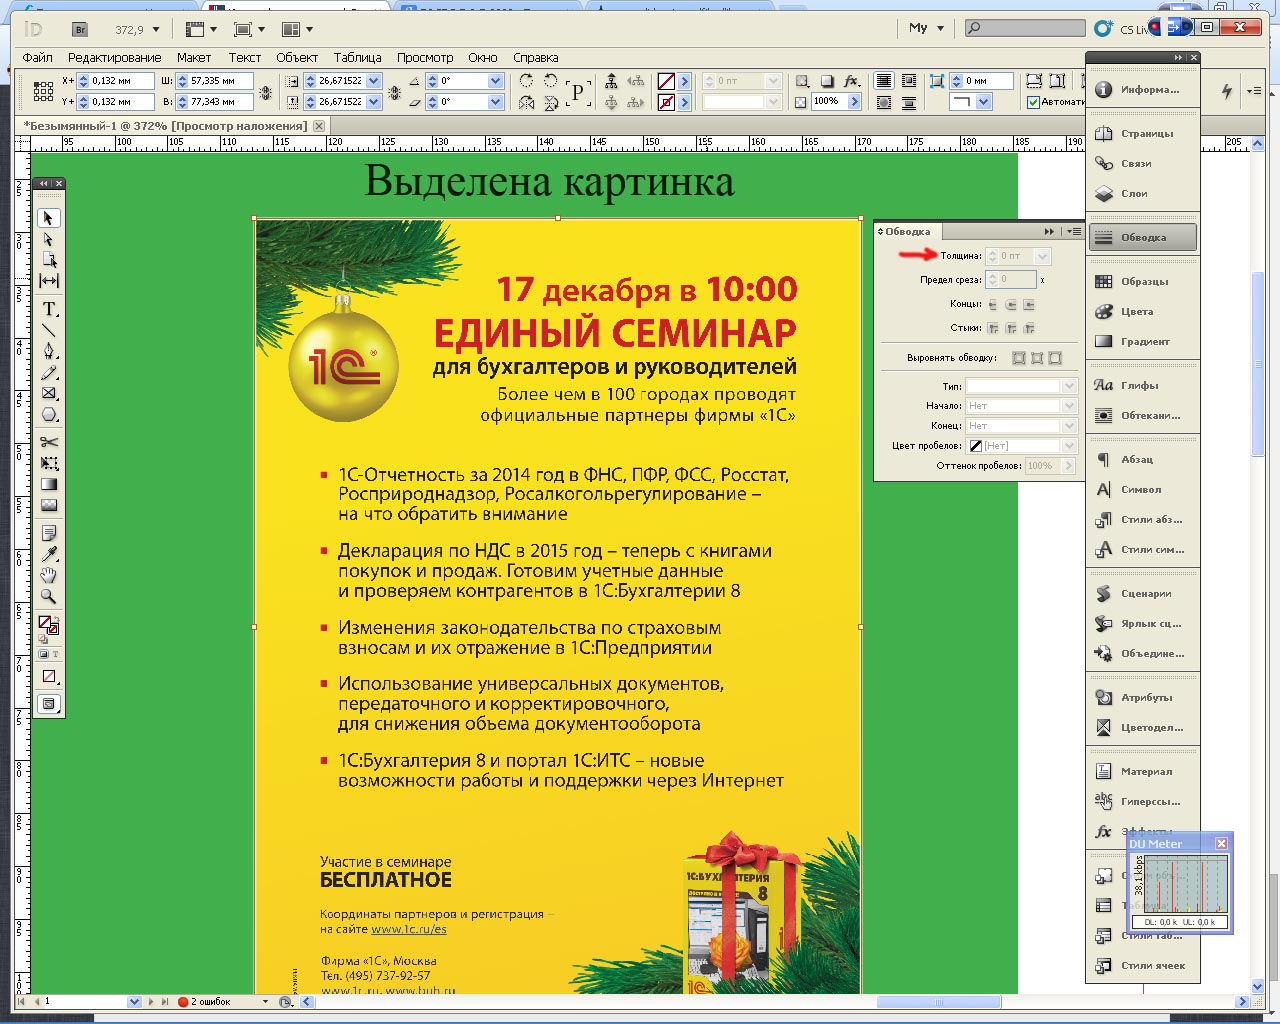Screen dimensions: 1280x1024
Task: Click the search field at top right
Action: click(1025, 28)
